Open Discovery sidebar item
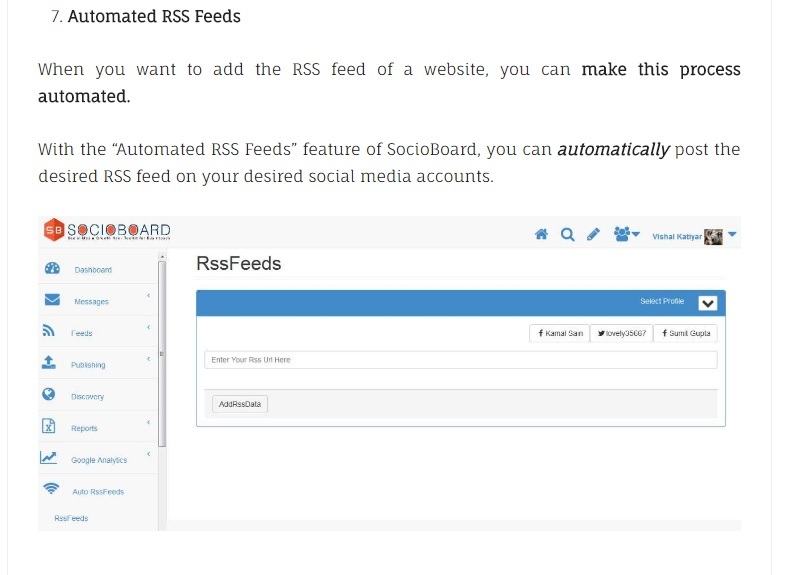Image resolution: width=801 pixels, height=575 pixels. point(87,396)
